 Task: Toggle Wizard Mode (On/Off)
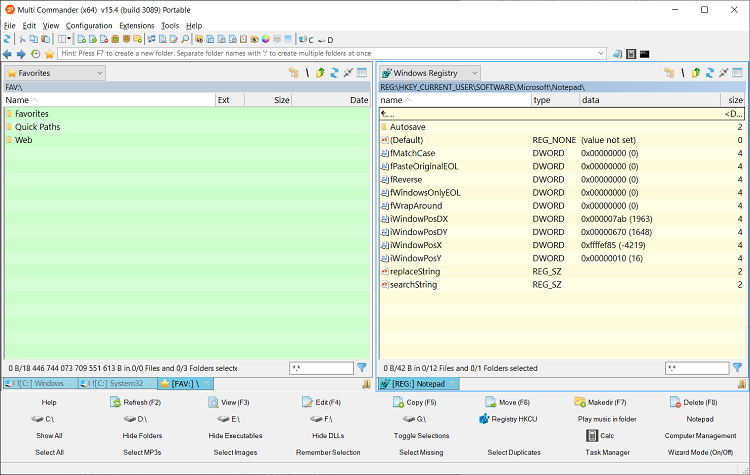point(700,453)
